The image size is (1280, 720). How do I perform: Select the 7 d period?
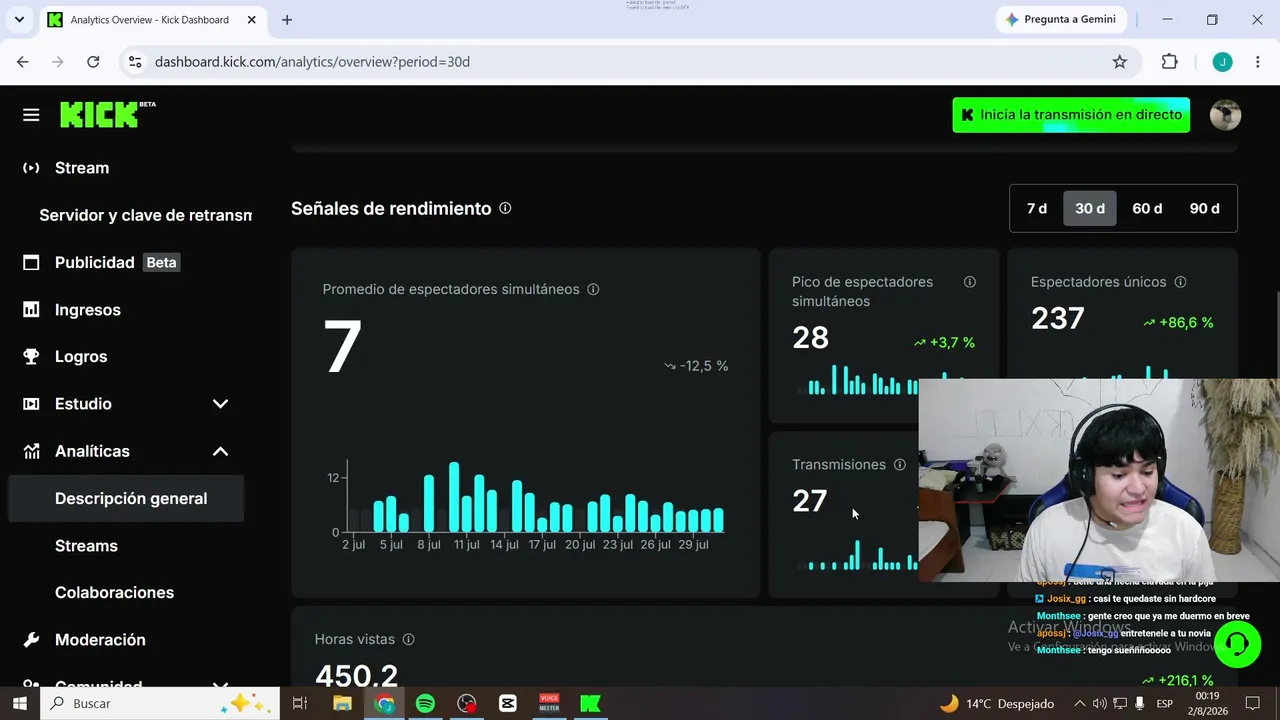click(x=1037, y=209)
